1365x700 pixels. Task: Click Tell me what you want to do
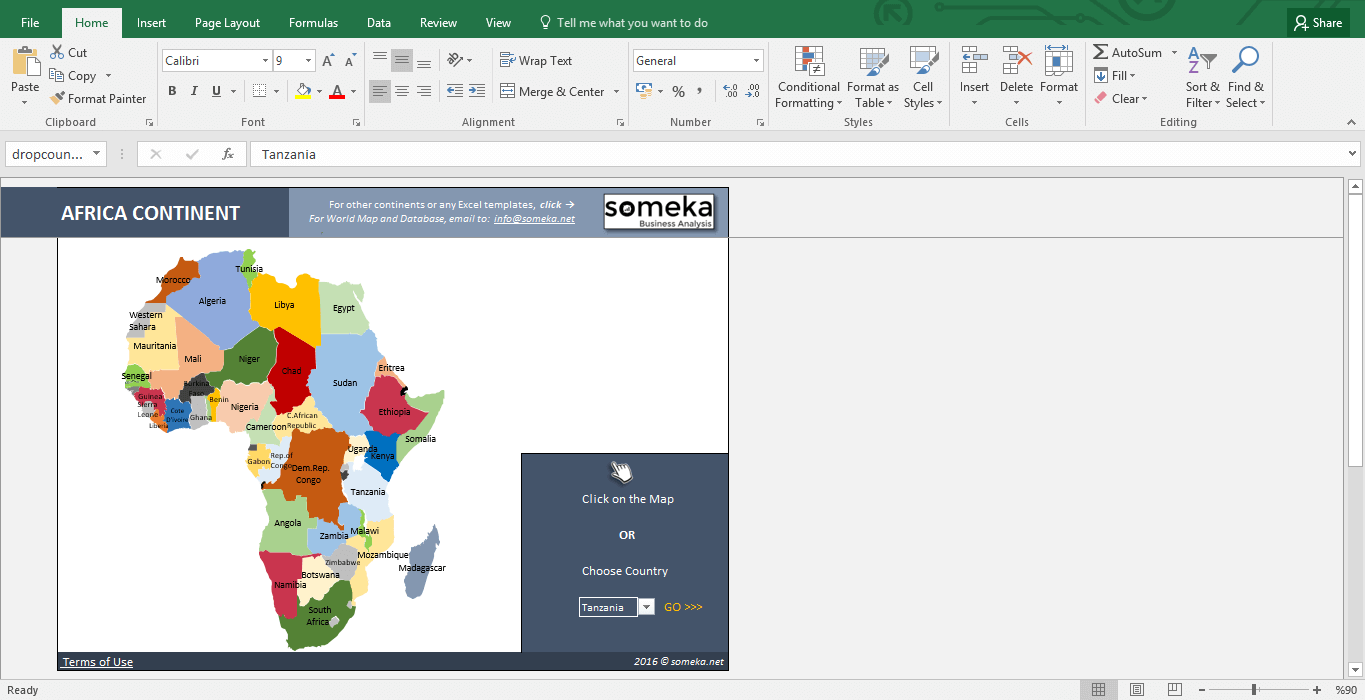(623, 23)
